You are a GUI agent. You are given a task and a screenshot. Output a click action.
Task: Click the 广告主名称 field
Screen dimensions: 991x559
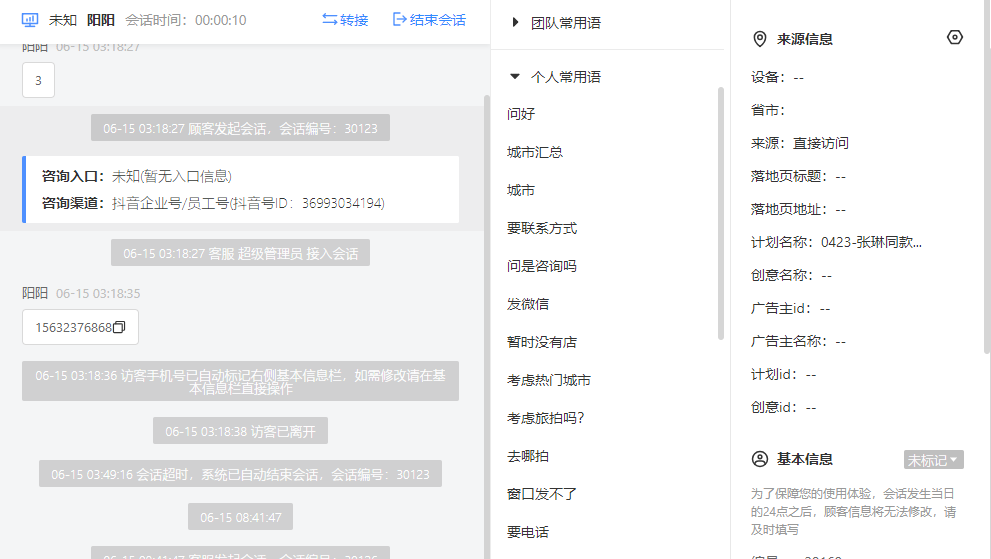pyautogui.click(x=798, y=341)
